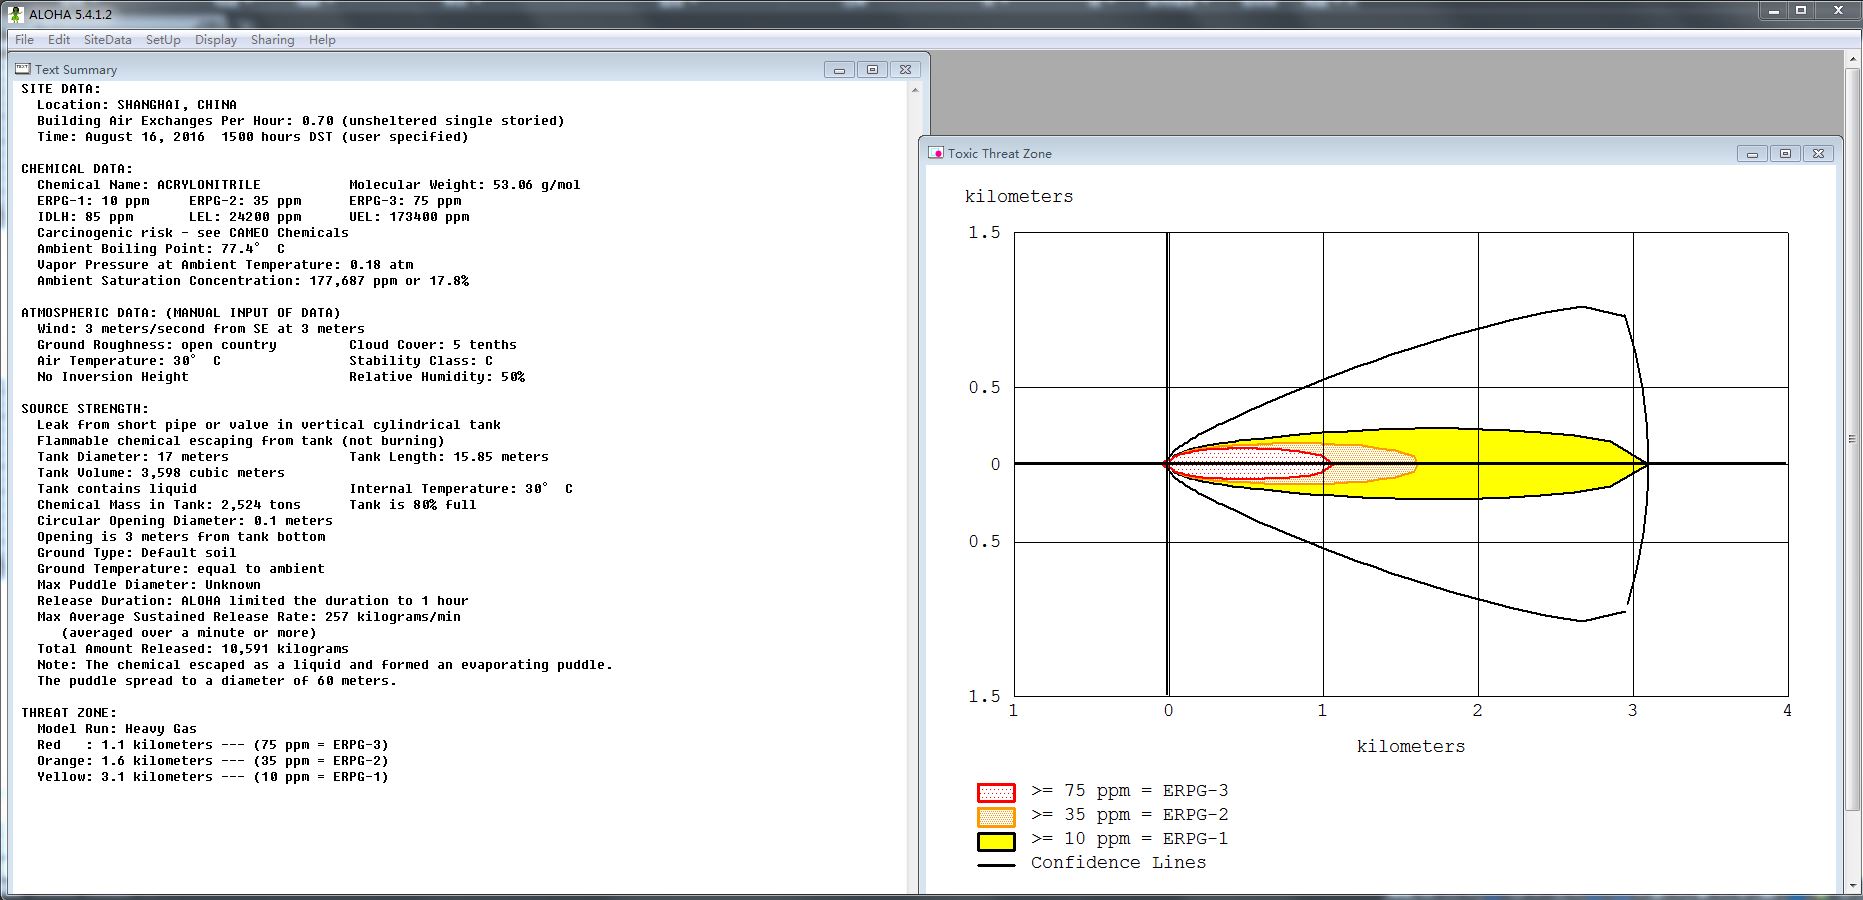Screen dimensions: 1863x900
Task: Click the 'Max Average Sustained Release Rate' line
Action: point(249,617)
